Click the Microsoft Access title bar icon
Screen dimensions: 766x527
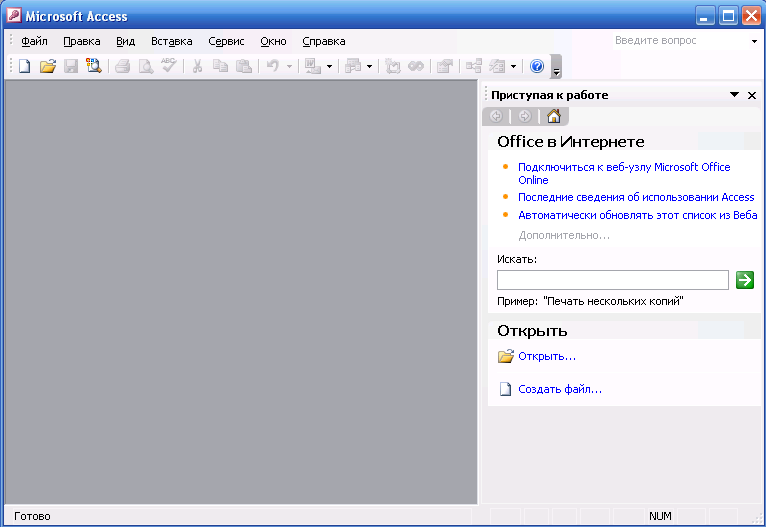pos(14,16)
